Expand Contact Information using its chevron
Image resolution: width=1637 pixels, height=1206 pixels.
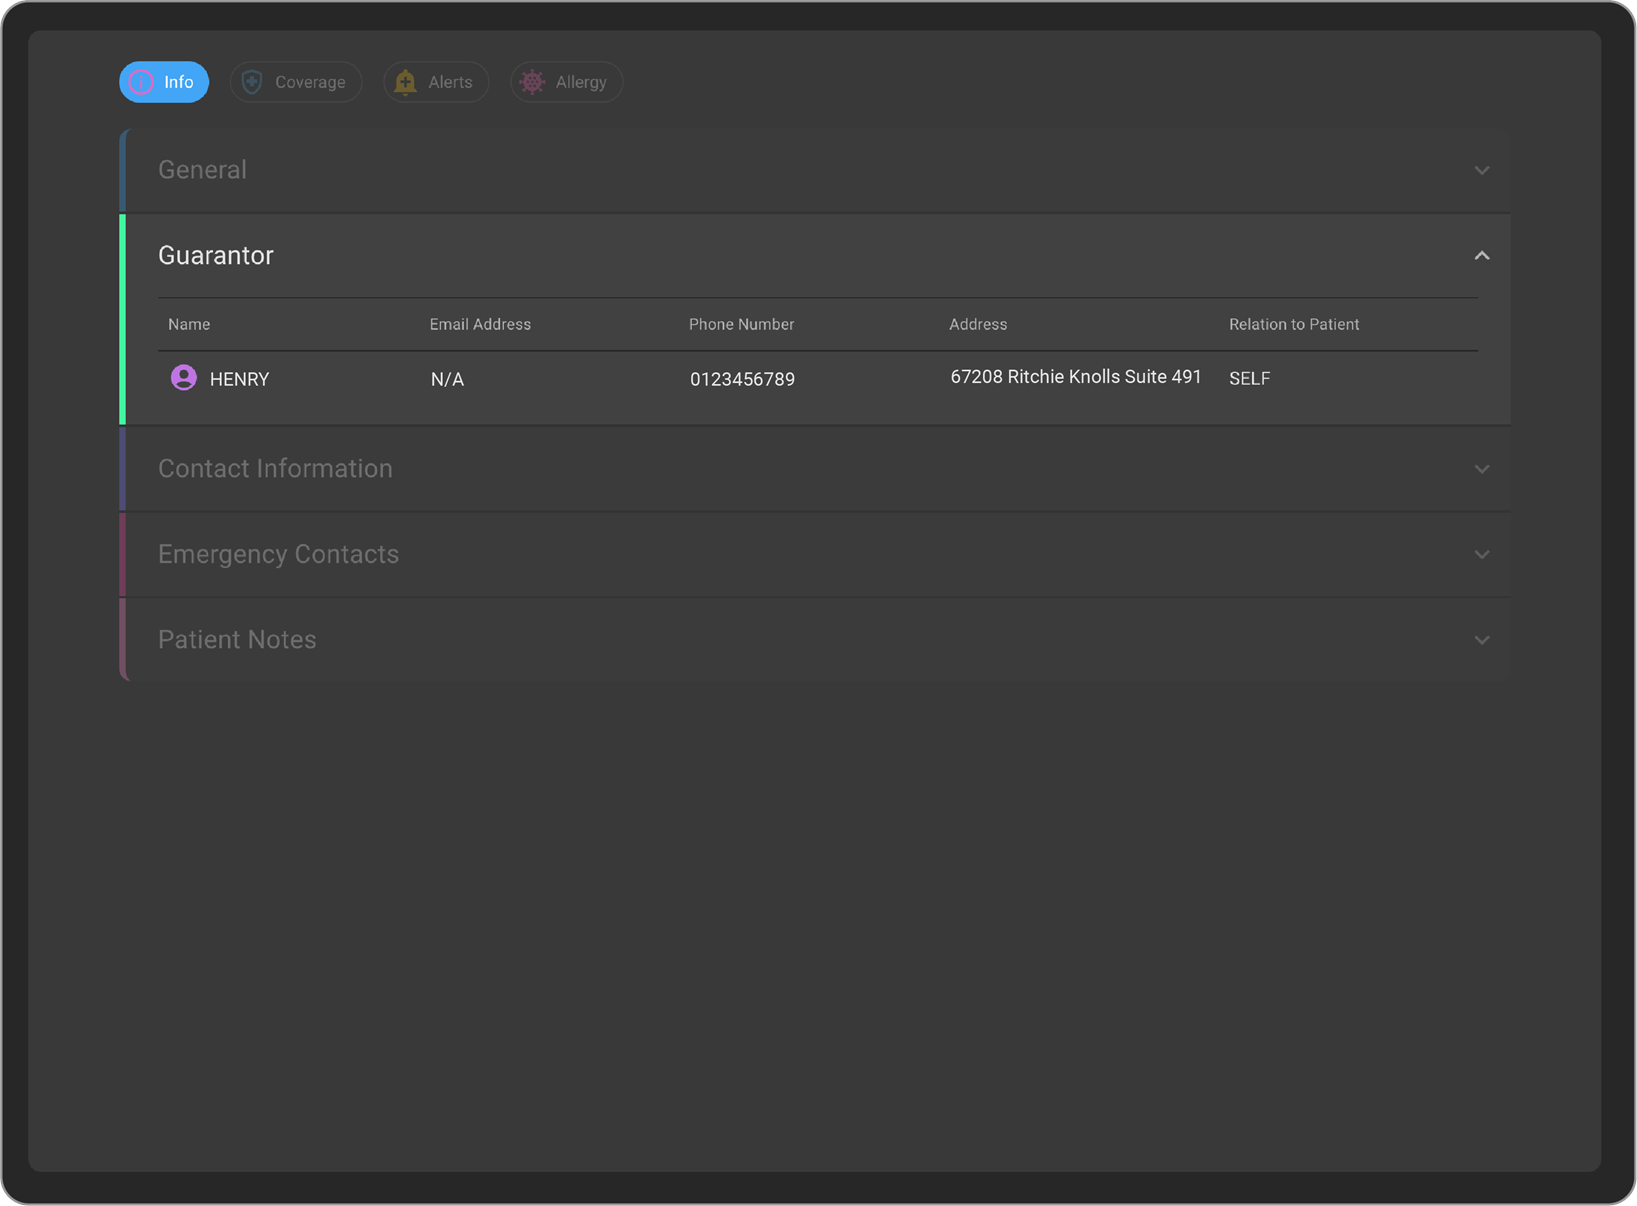coord(1481,469)
